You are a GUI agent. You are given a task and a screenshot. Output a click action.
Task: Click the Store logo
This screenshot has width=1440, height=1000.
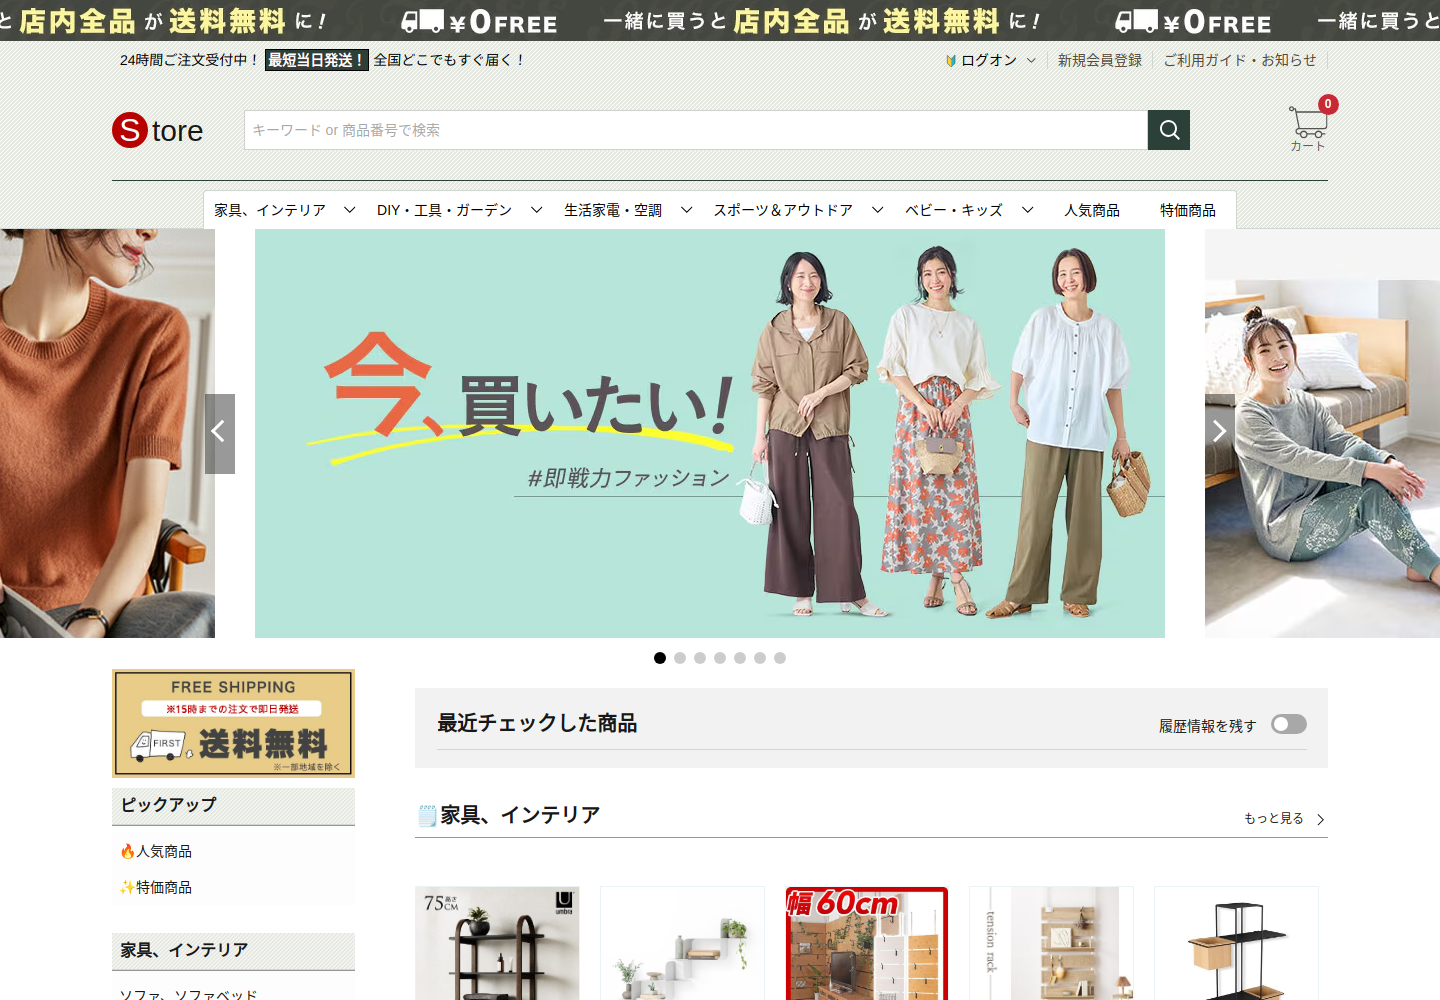(158, 130)
